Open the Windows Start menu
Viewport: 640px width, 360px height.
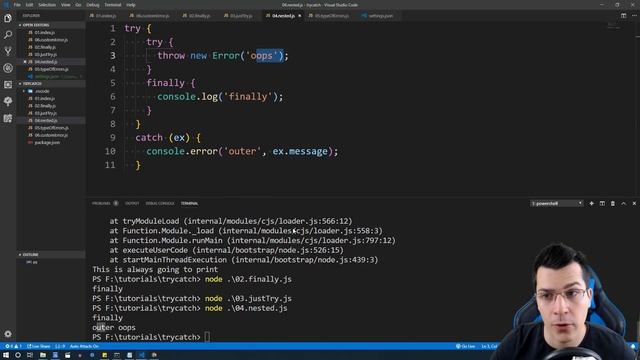(6, 355)
